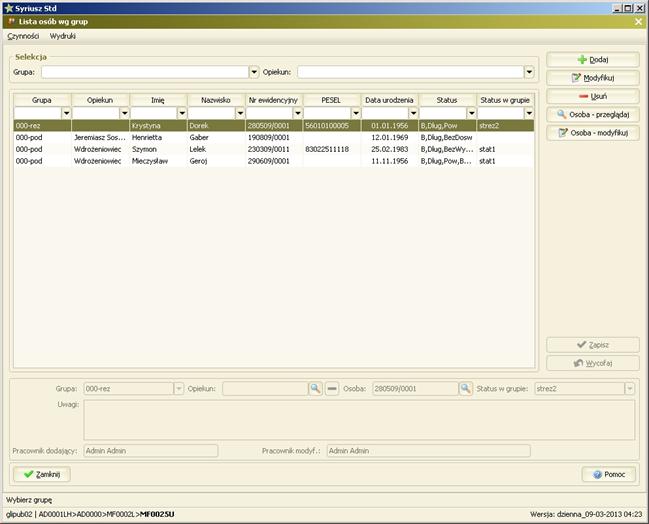649x524 pixels.
Task: Click the minus icon to clear Opiekun
Action: pyautogui.click(x=332, y=389)
